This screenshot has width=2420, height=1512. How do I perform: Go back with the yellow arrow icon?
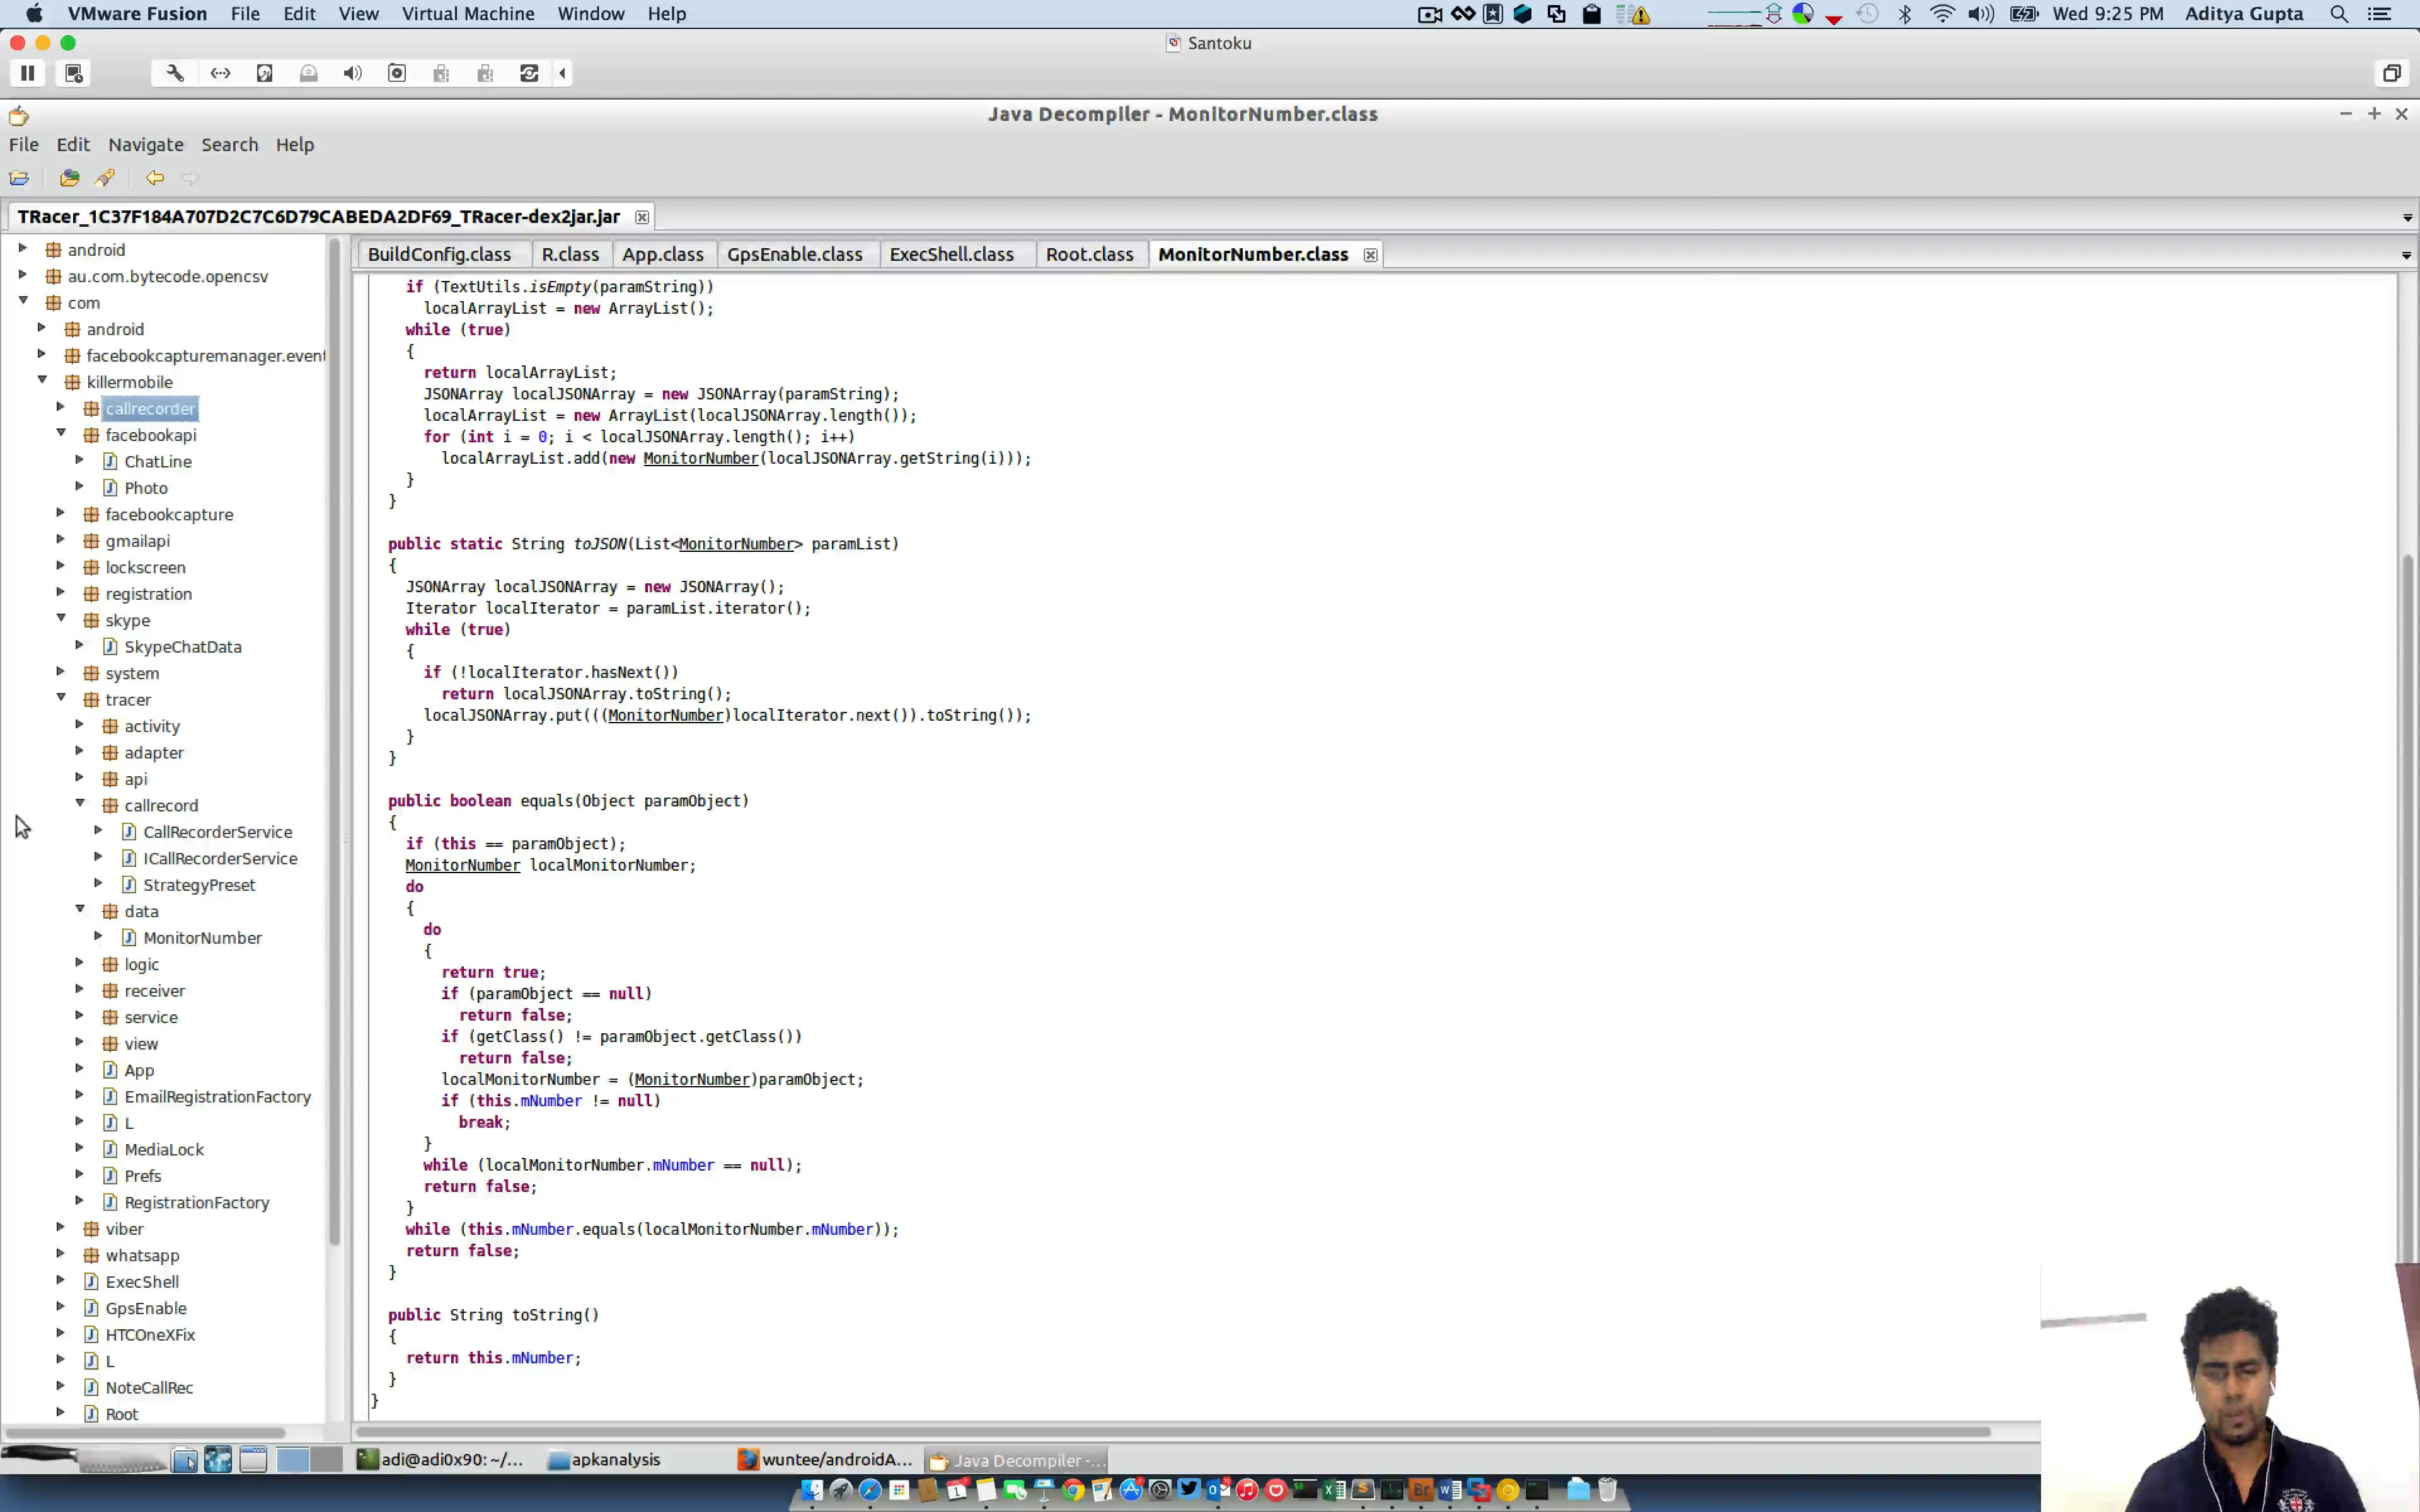coord(154,178)
